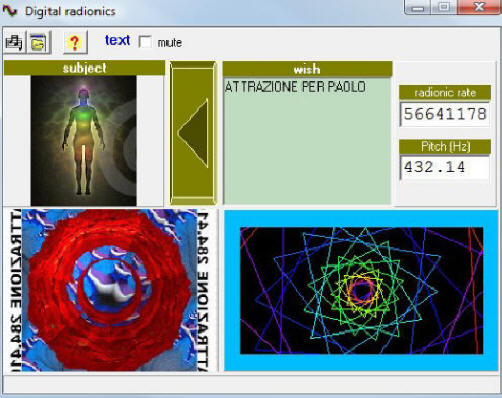Maximize the Digital radionics window

(x=444, y=7)
